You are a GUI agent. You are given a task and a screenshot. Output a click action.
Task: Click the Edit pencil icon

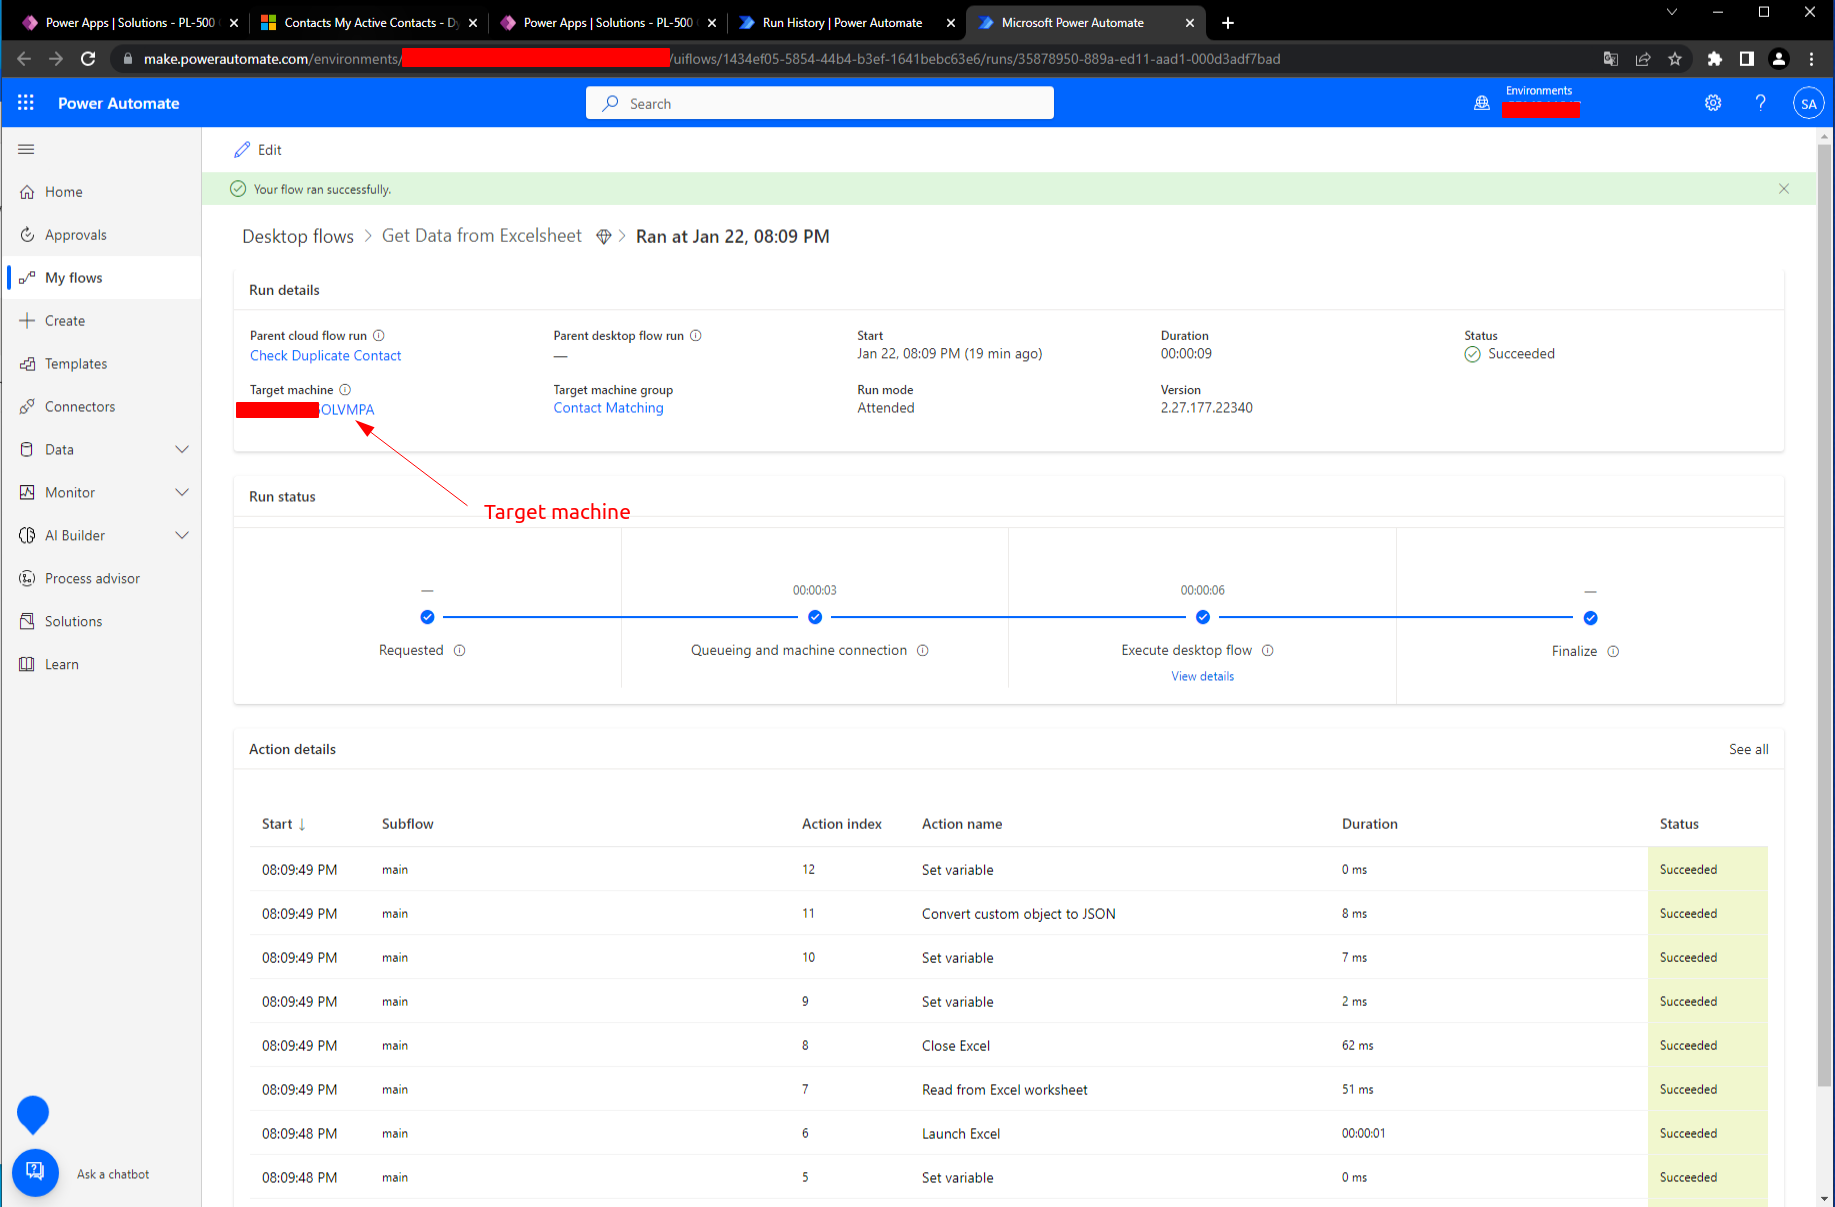click(x=242, y=150)
